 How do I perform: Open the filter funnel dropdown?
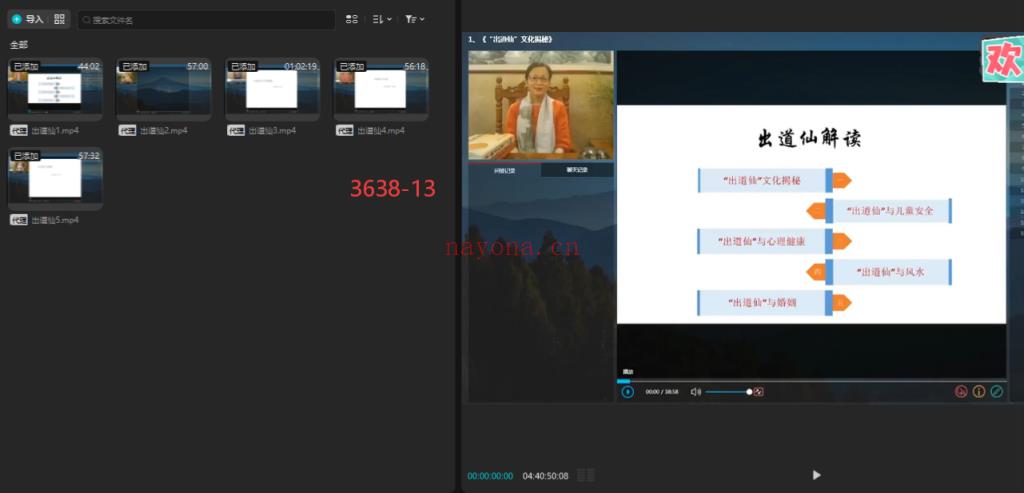415,19
